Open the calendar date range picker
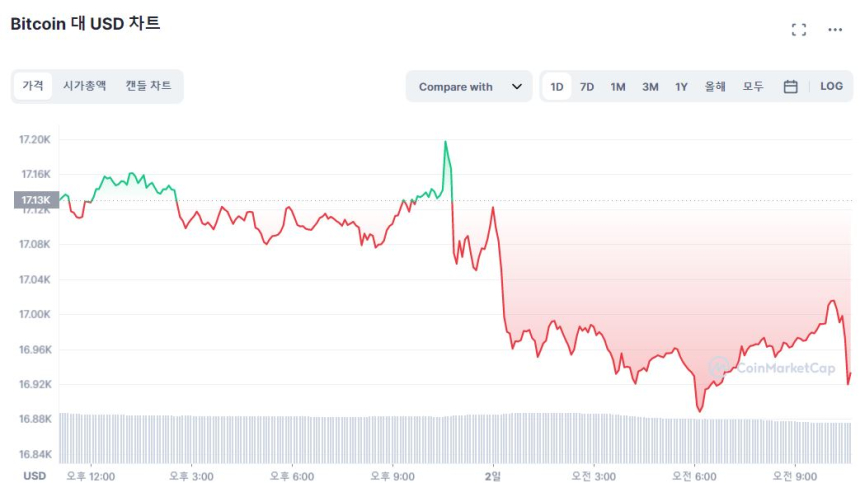The image size is (860, 483). pos(790,87)
